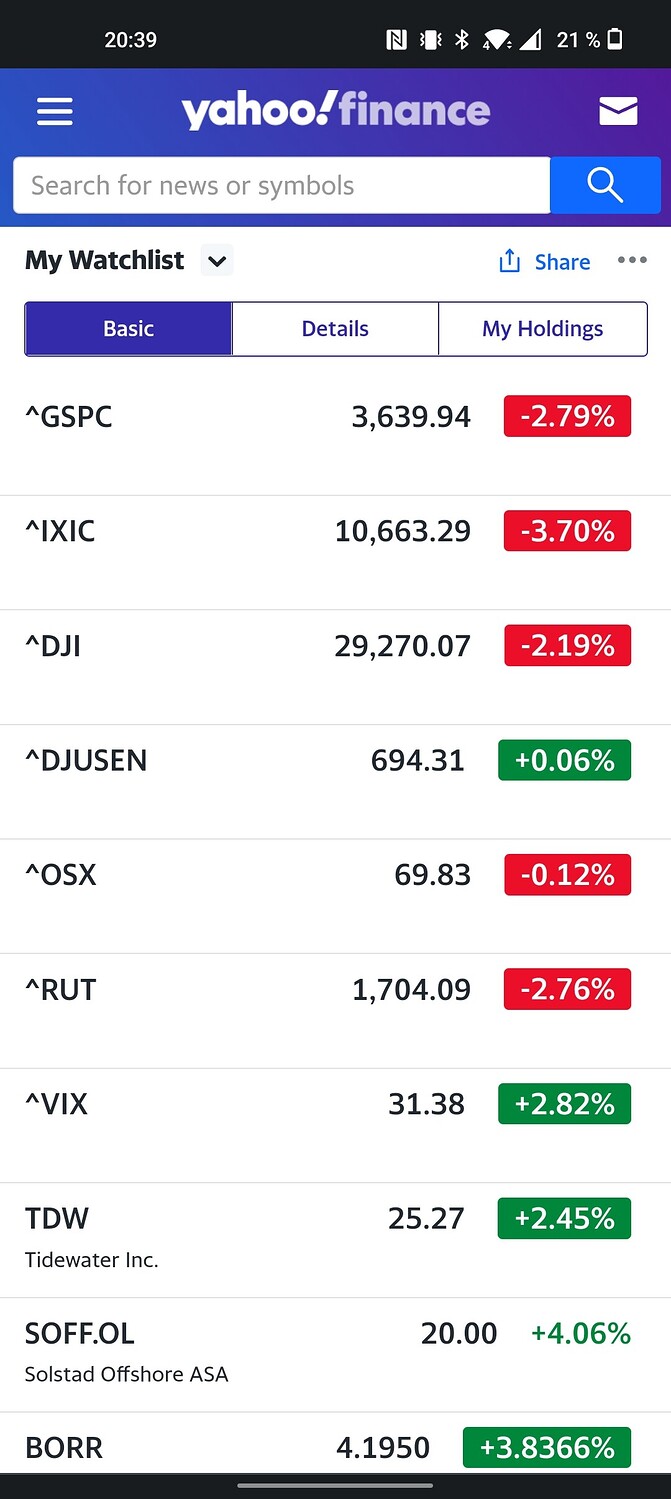
Task: Open the SOFF.OL Solstad Offshore quote
Action: (x=335, y=1356)
